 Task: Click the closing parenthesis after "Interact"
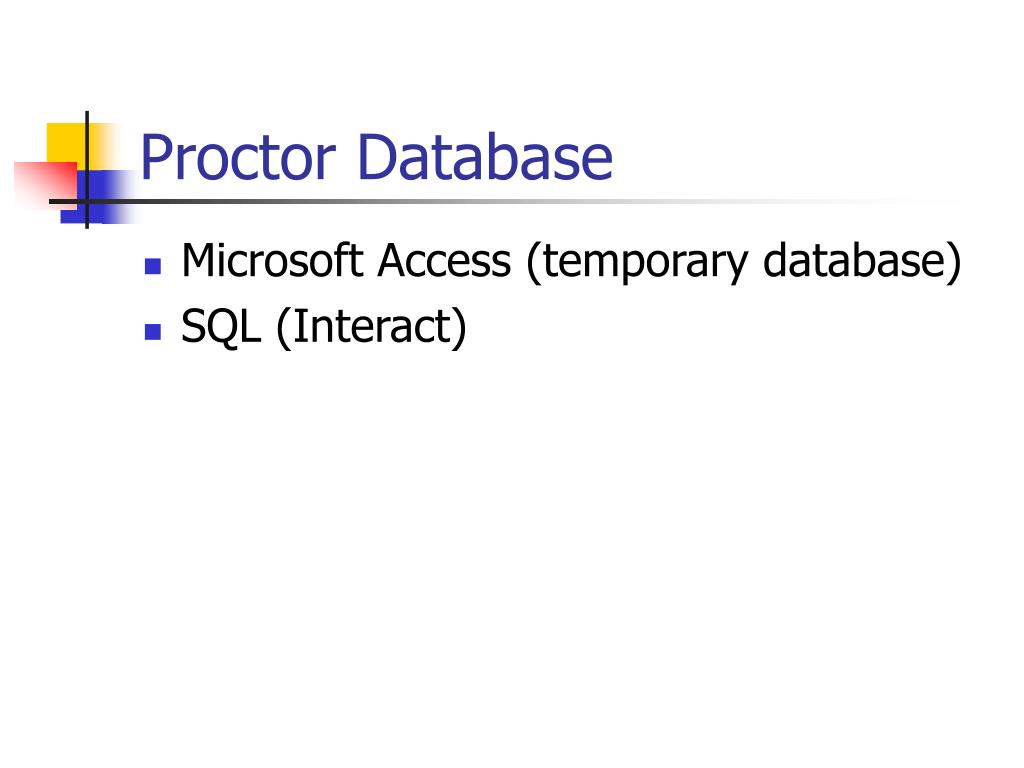[x=459, y=329]
